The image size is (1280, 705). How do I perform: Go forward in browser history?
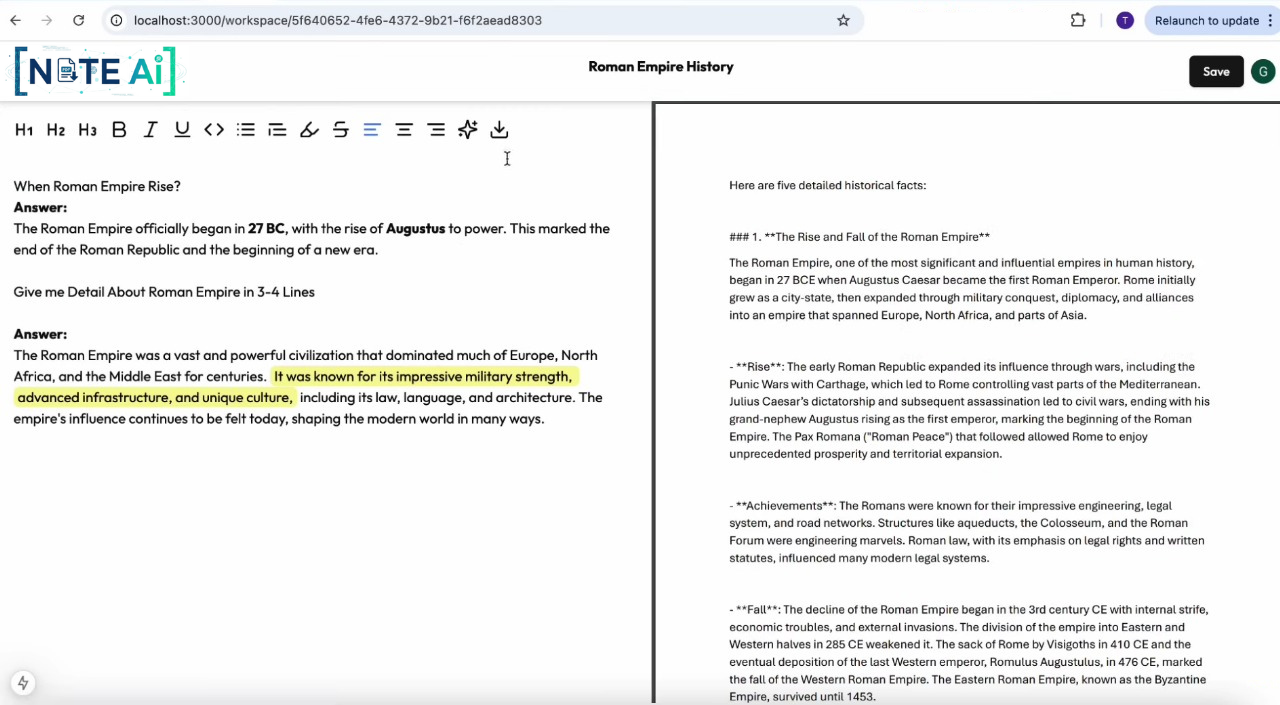point(47,20)
